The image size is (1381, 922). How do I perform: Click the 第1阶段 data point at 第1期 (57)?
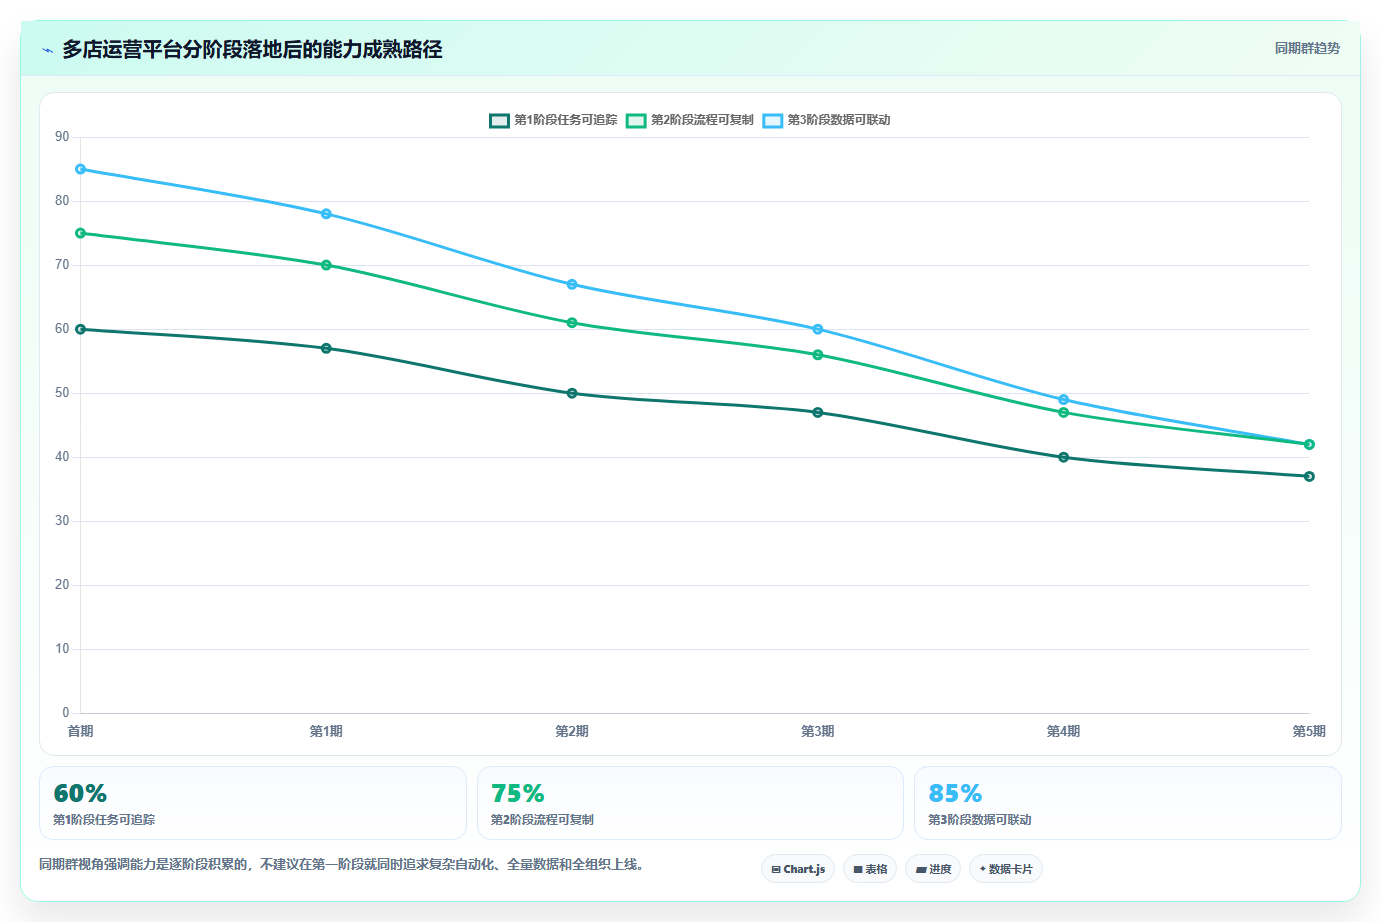(326, 348)
